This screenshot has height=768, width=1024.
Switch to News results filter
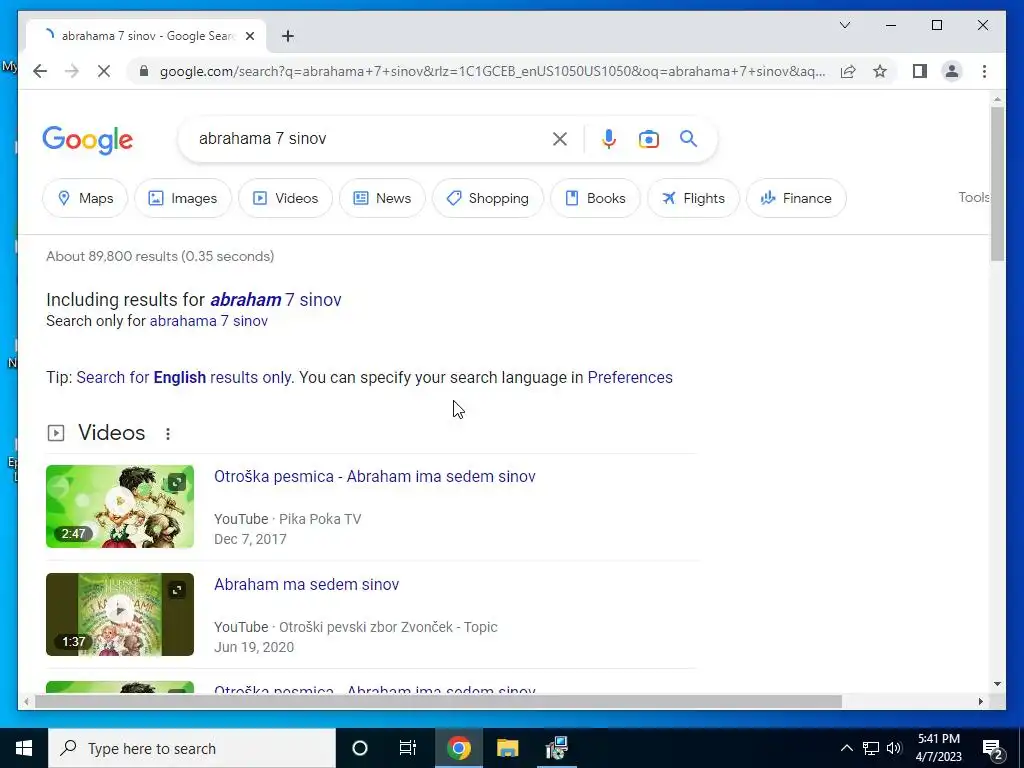382,198
